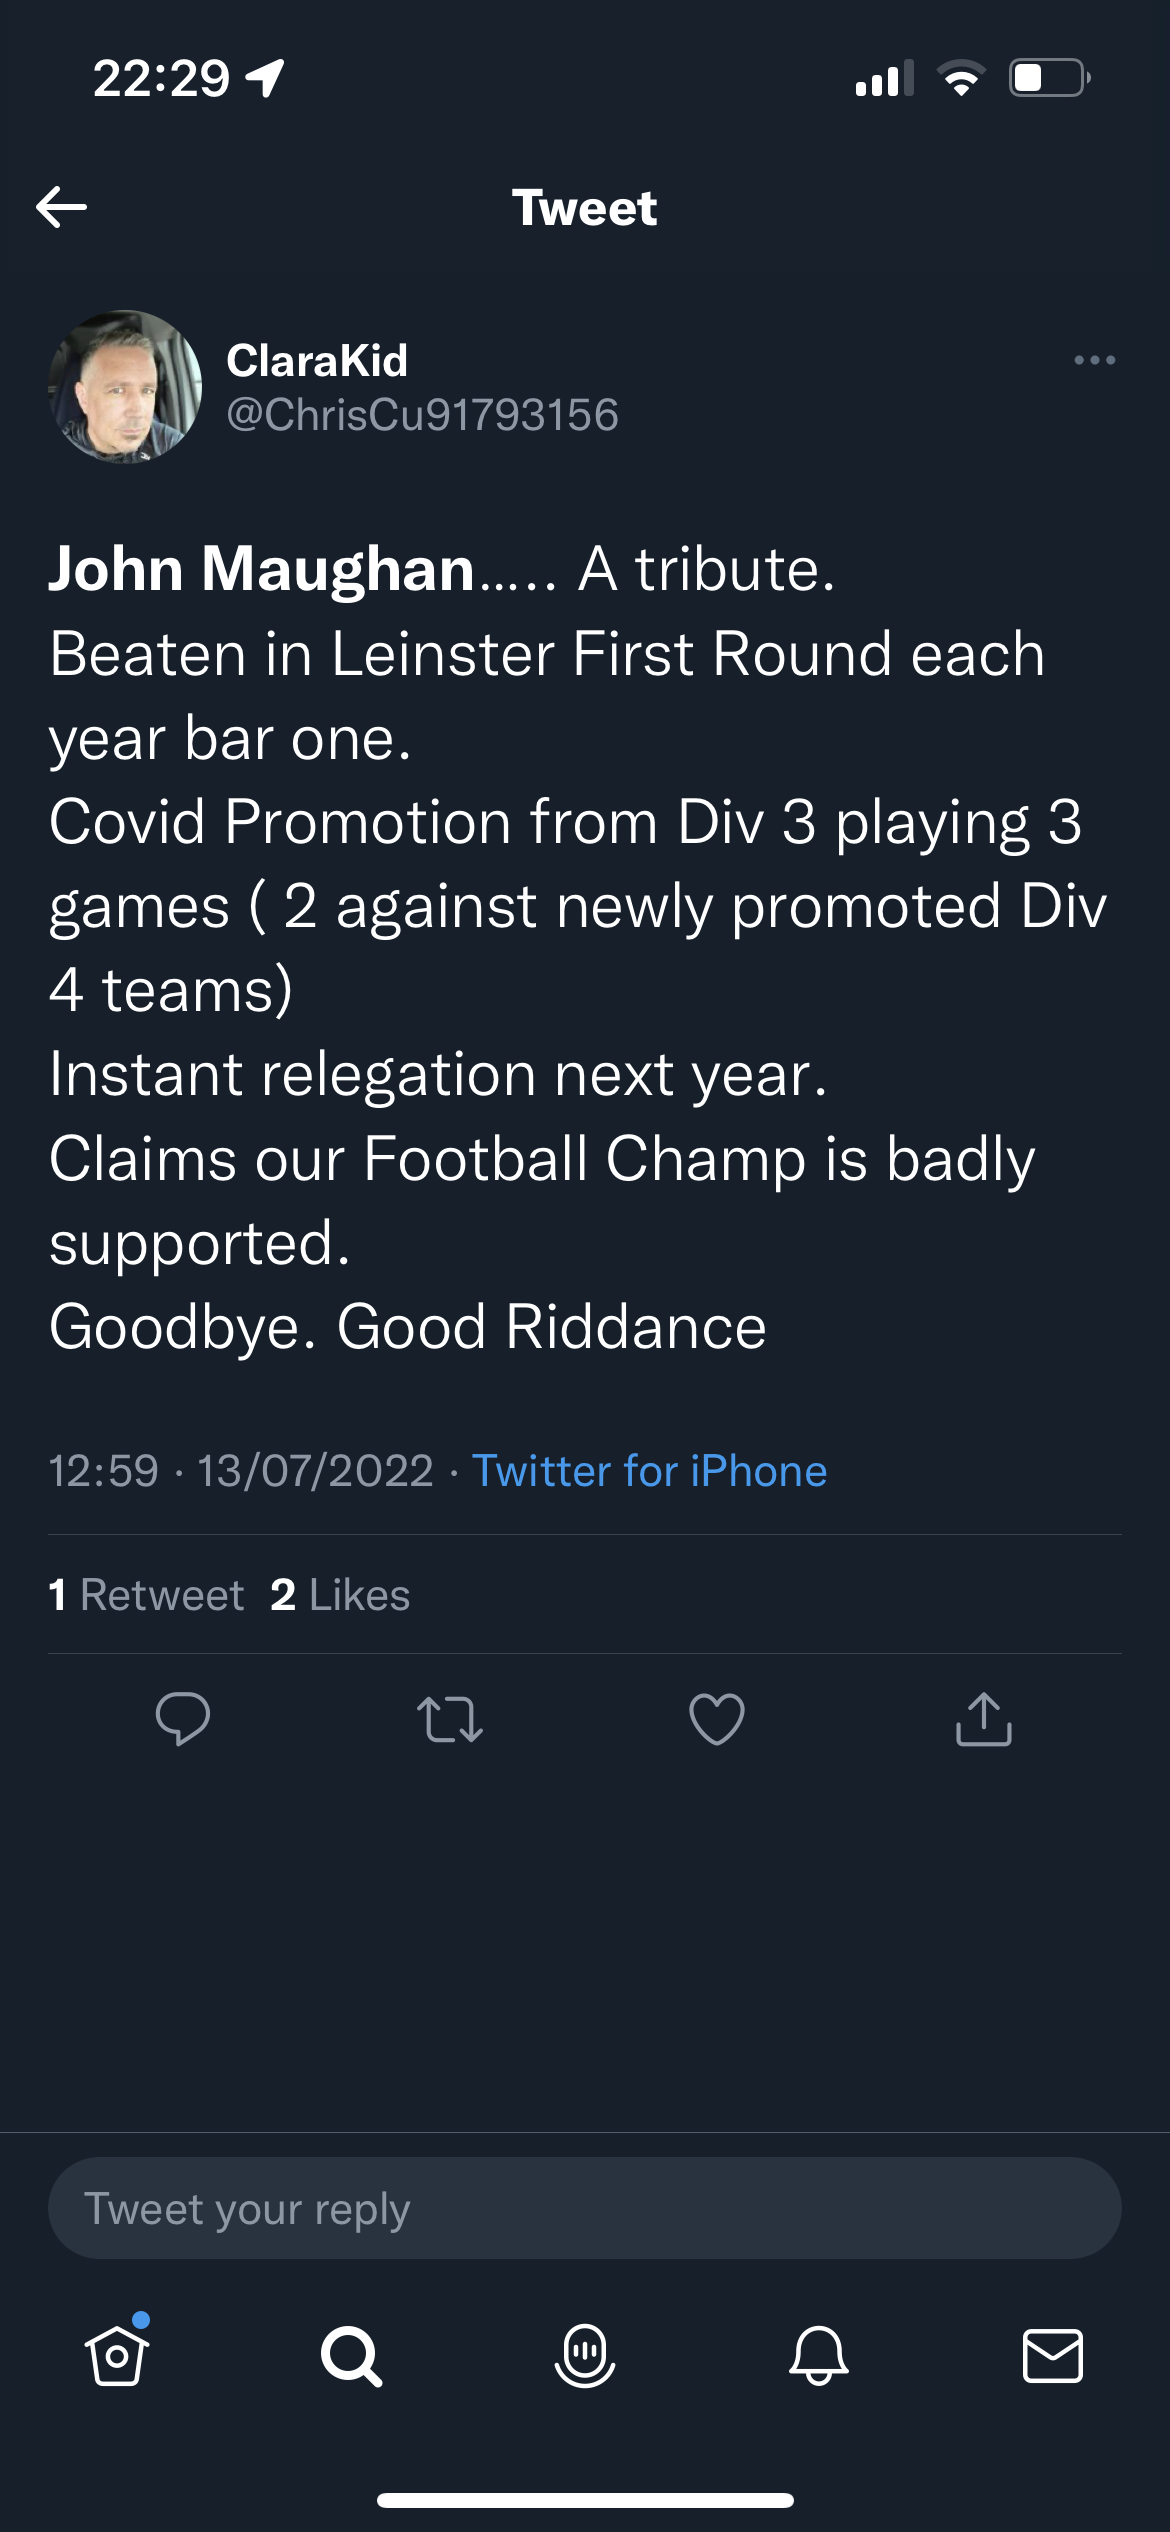Open ClaraKid's profile picture

tap(125, 387)
